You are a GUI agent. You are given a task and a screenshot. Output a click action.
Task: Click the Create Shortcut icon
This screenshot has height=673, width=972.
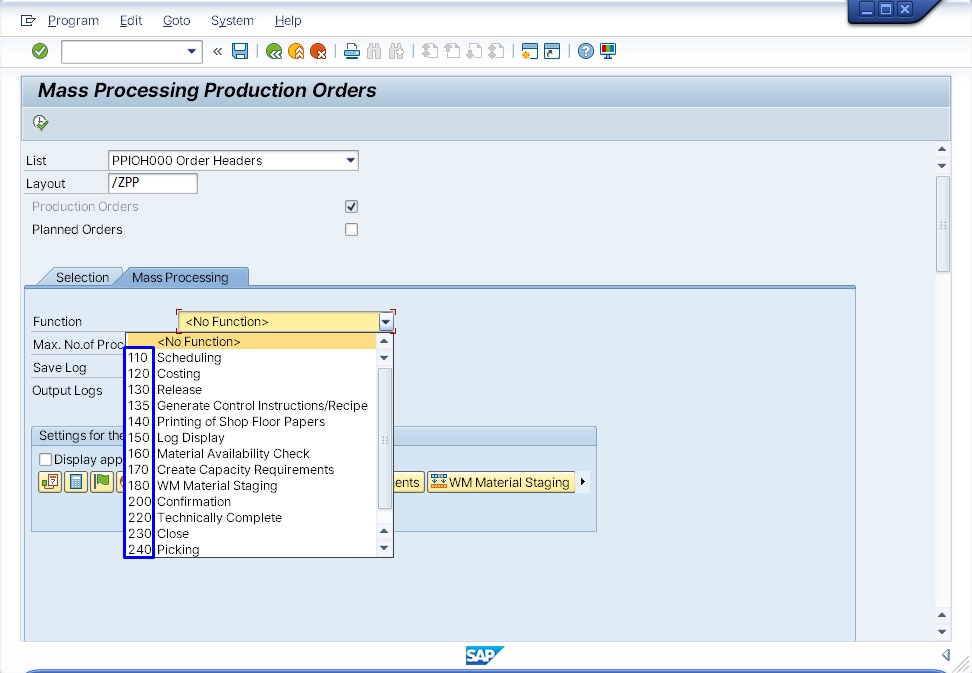(552, 51)
